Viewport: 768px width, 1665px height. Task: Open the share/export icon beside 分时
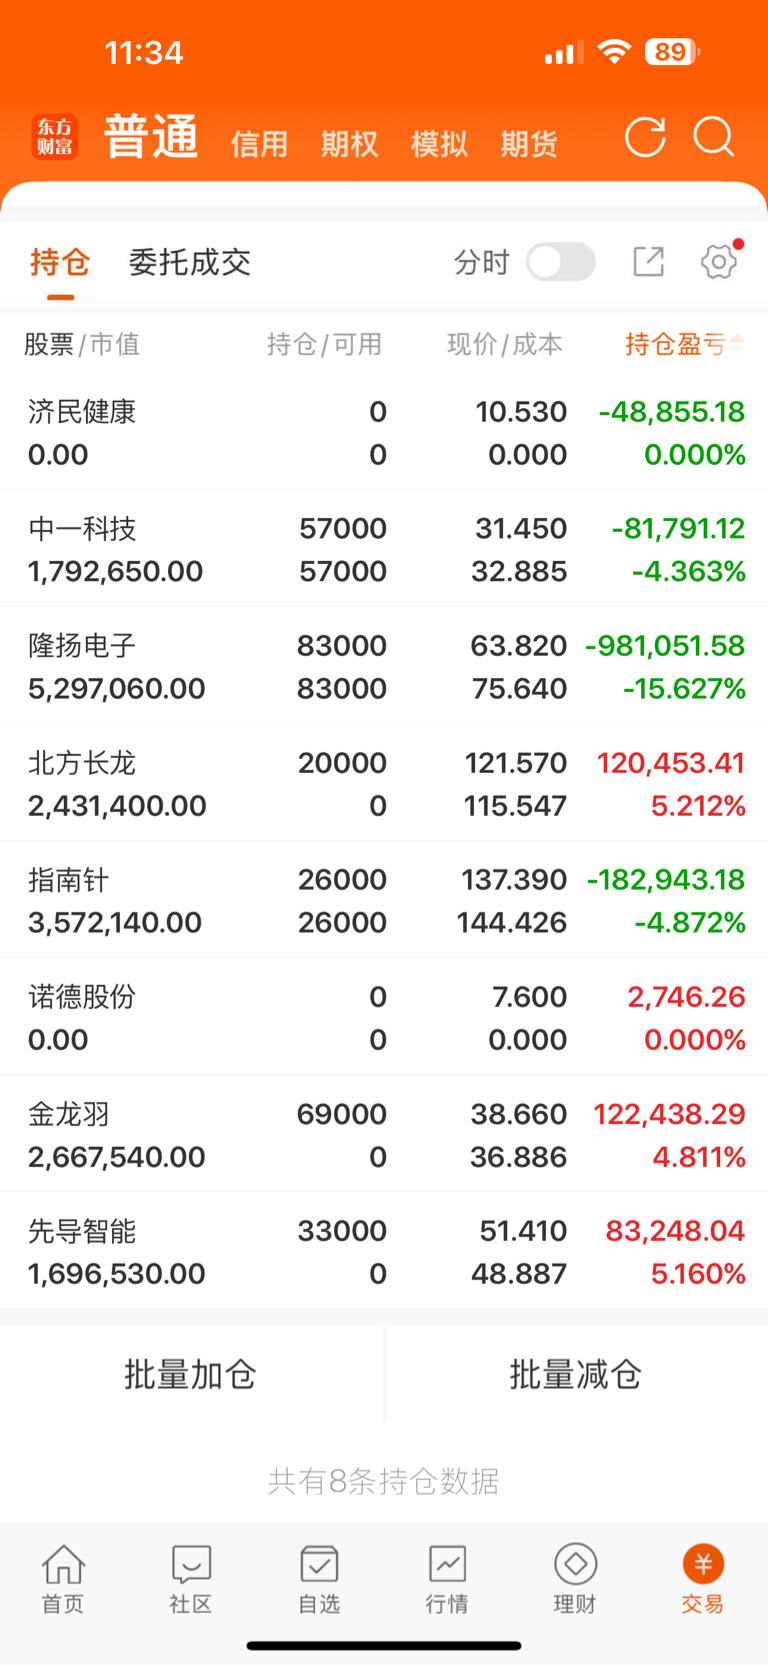pyautogui.click(x=649, y=262)
